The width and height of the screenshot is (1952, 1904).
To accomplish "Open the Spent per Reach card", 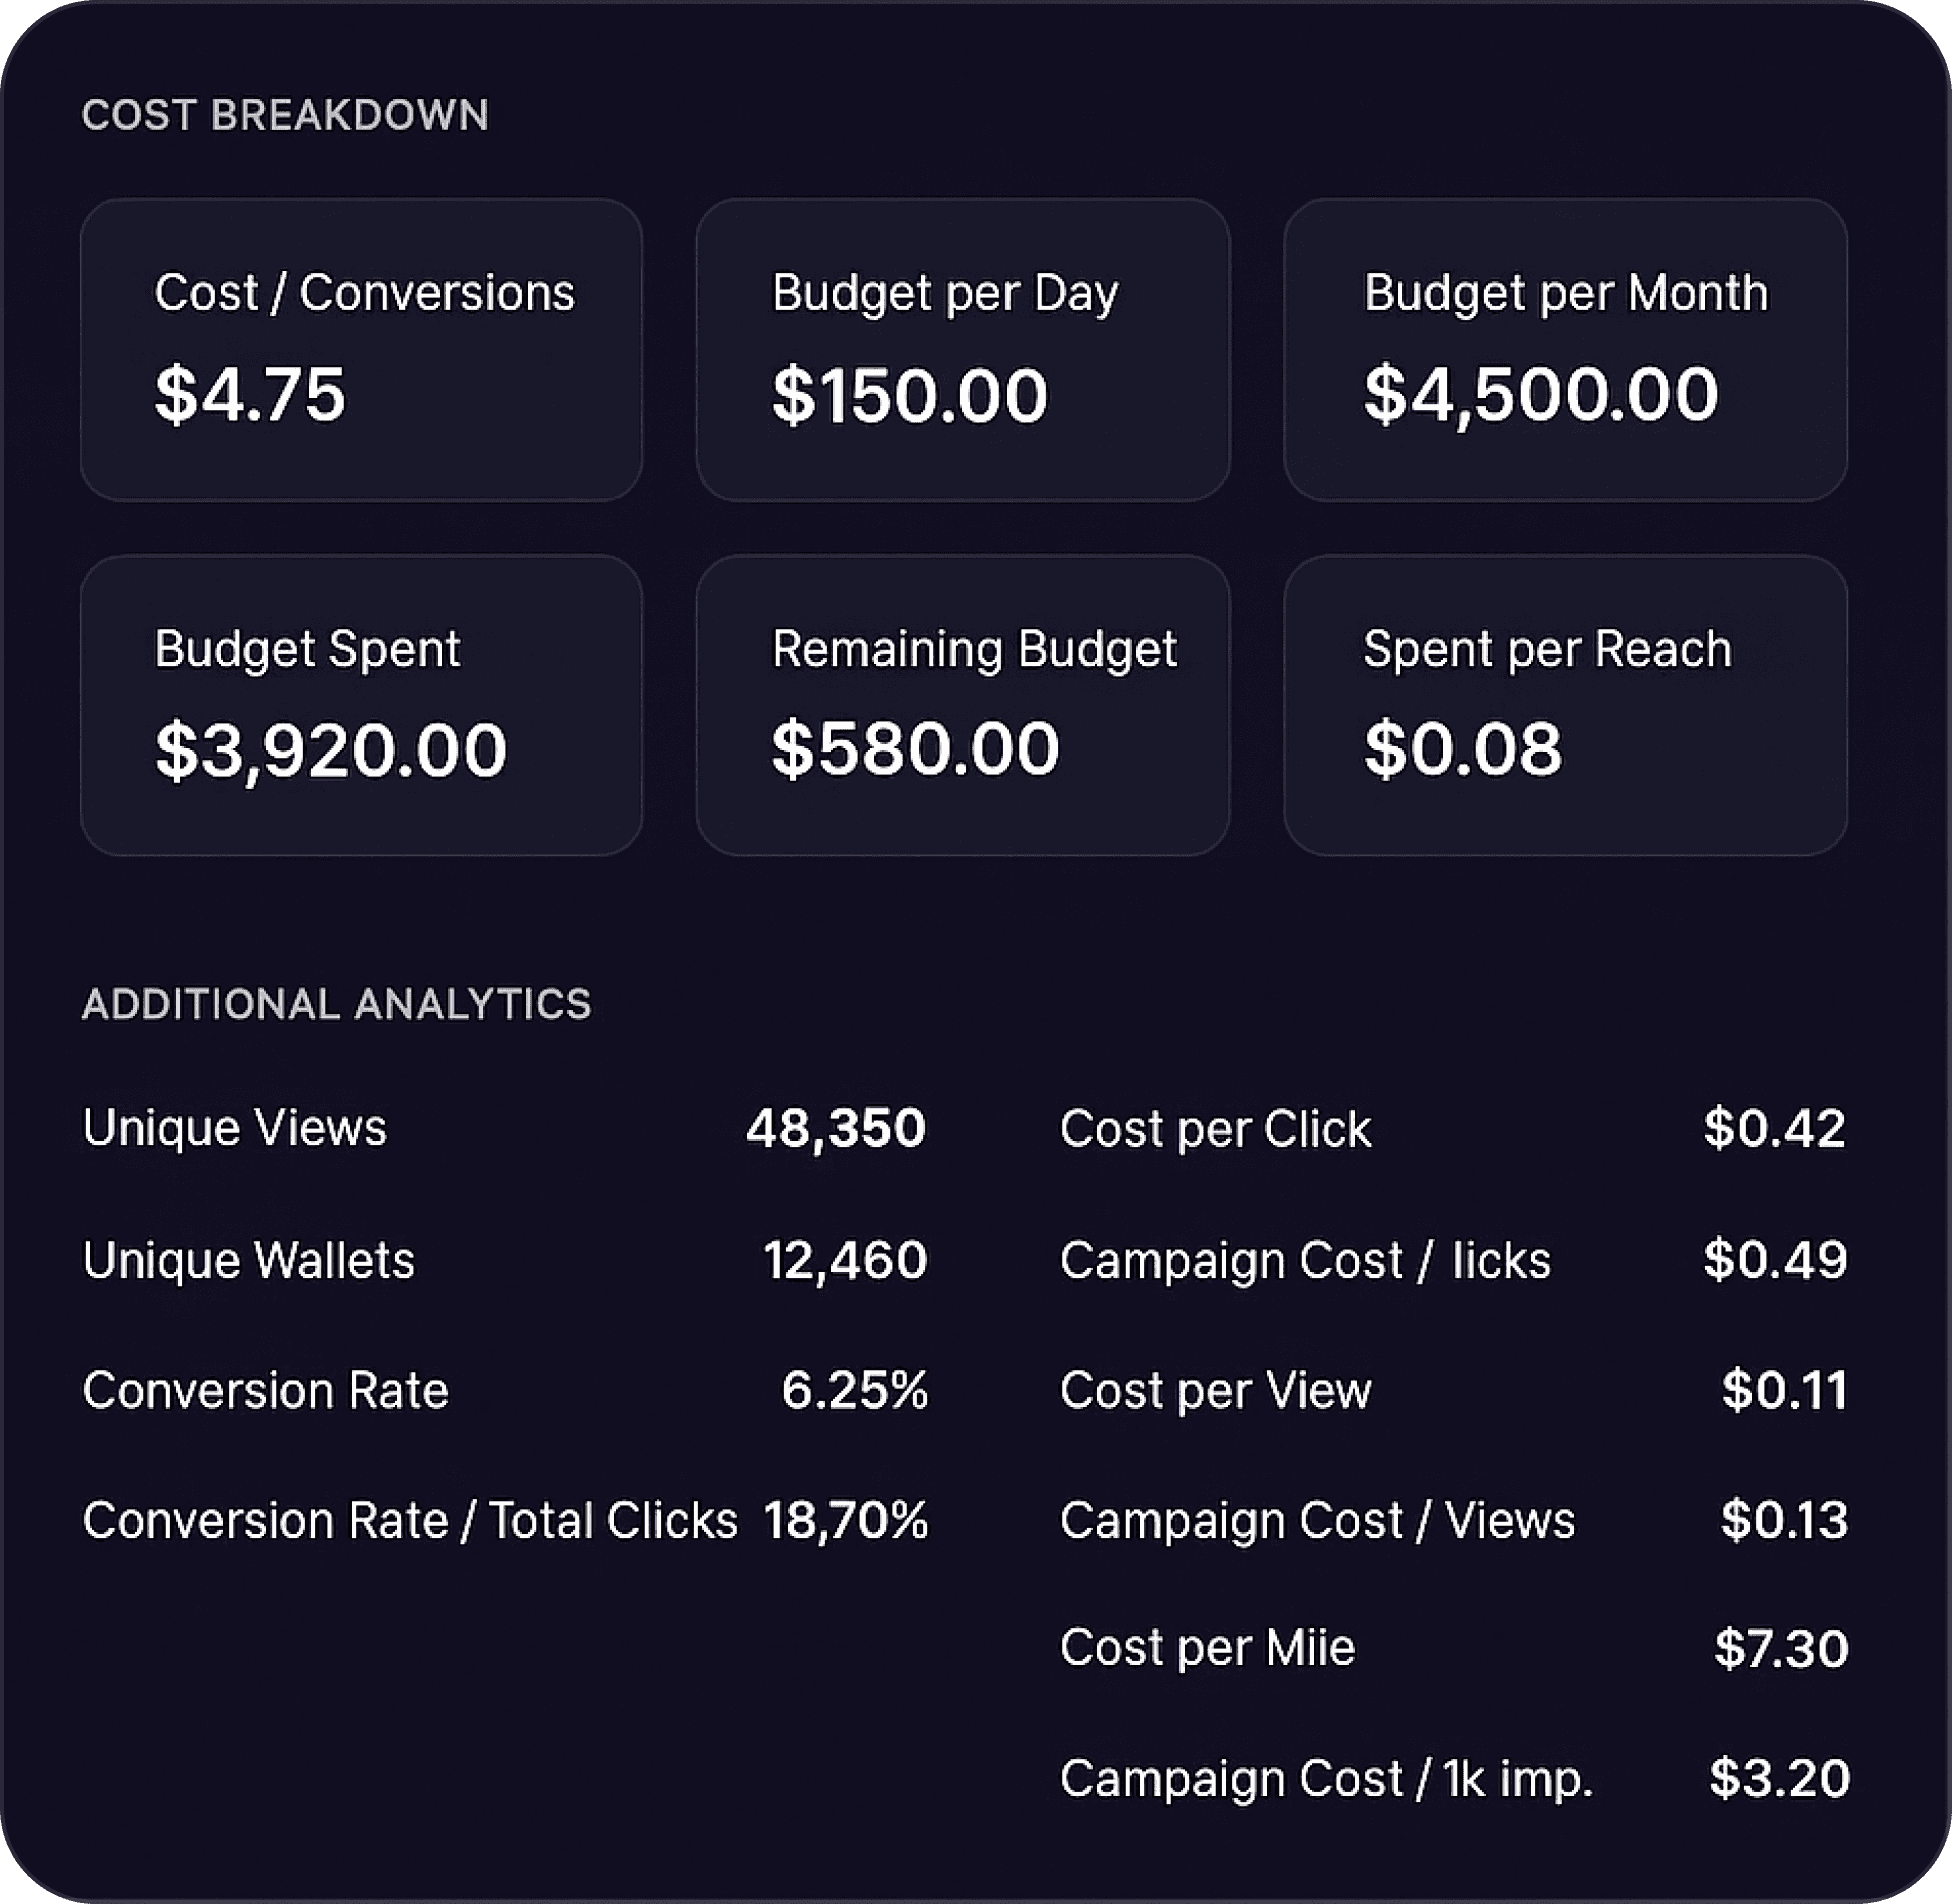I will click(1564, 705).
